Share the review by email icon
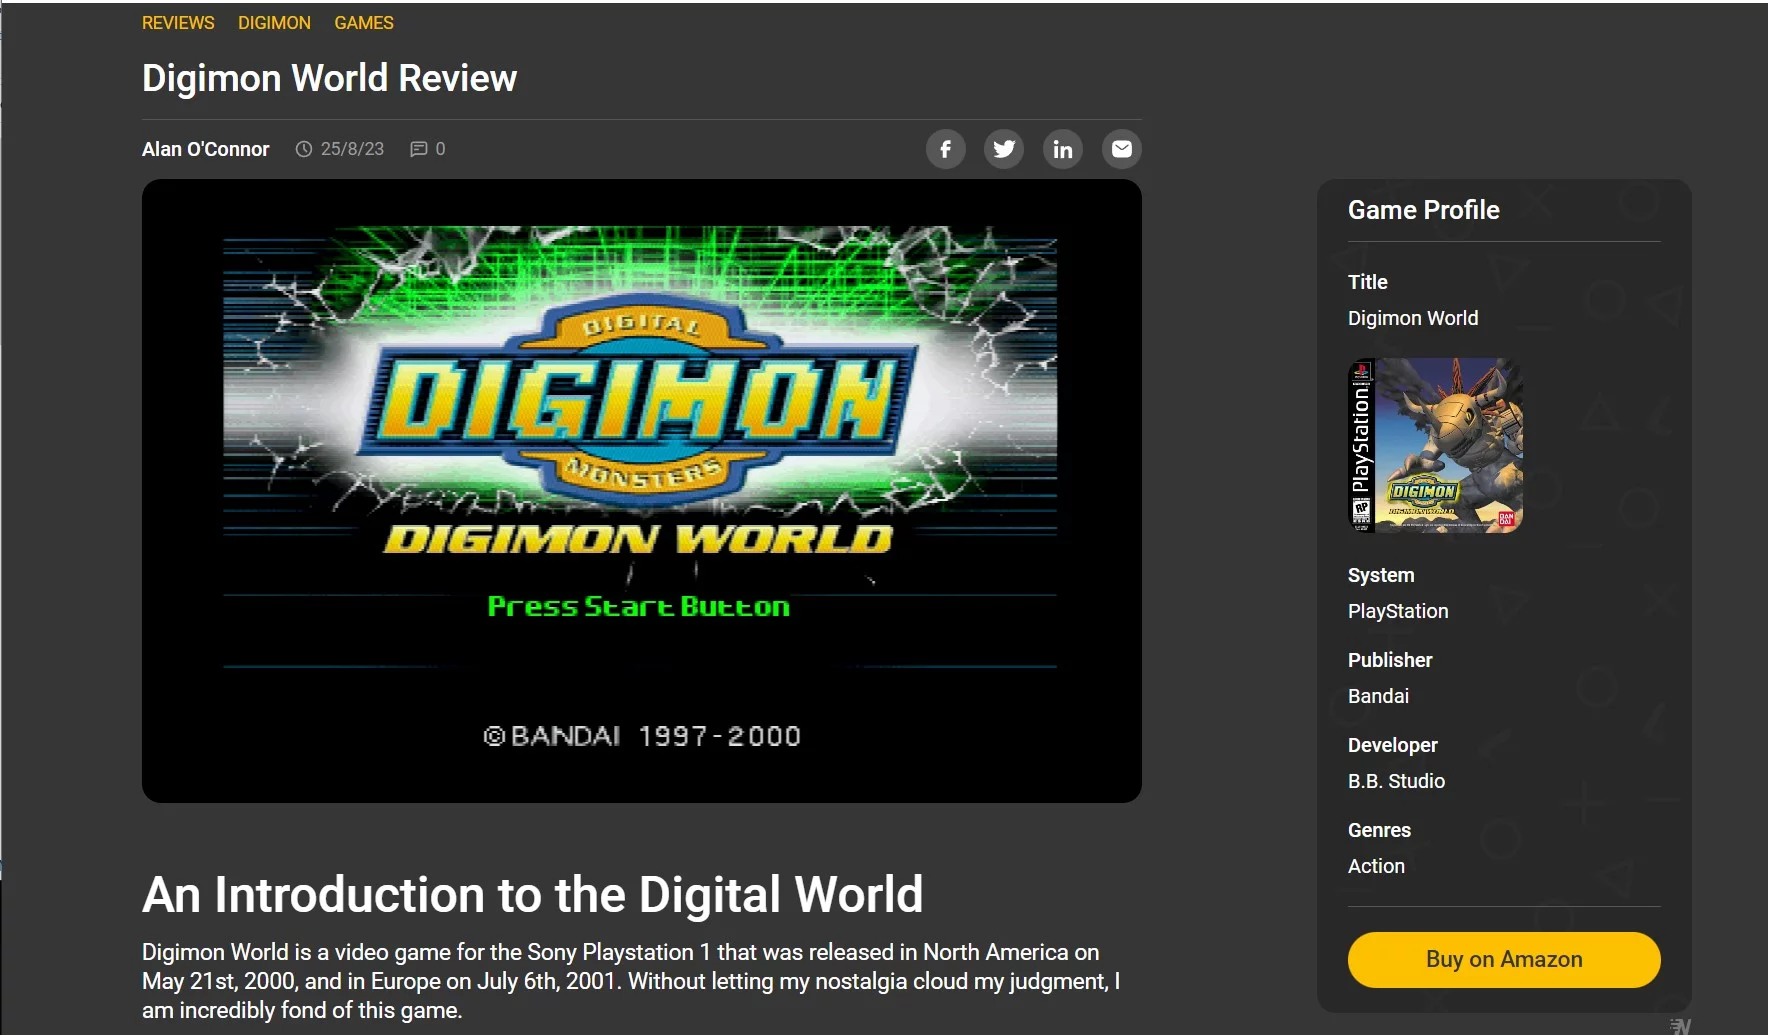The height and width of the screenshot is (1035, 1768). [1122, 149]
